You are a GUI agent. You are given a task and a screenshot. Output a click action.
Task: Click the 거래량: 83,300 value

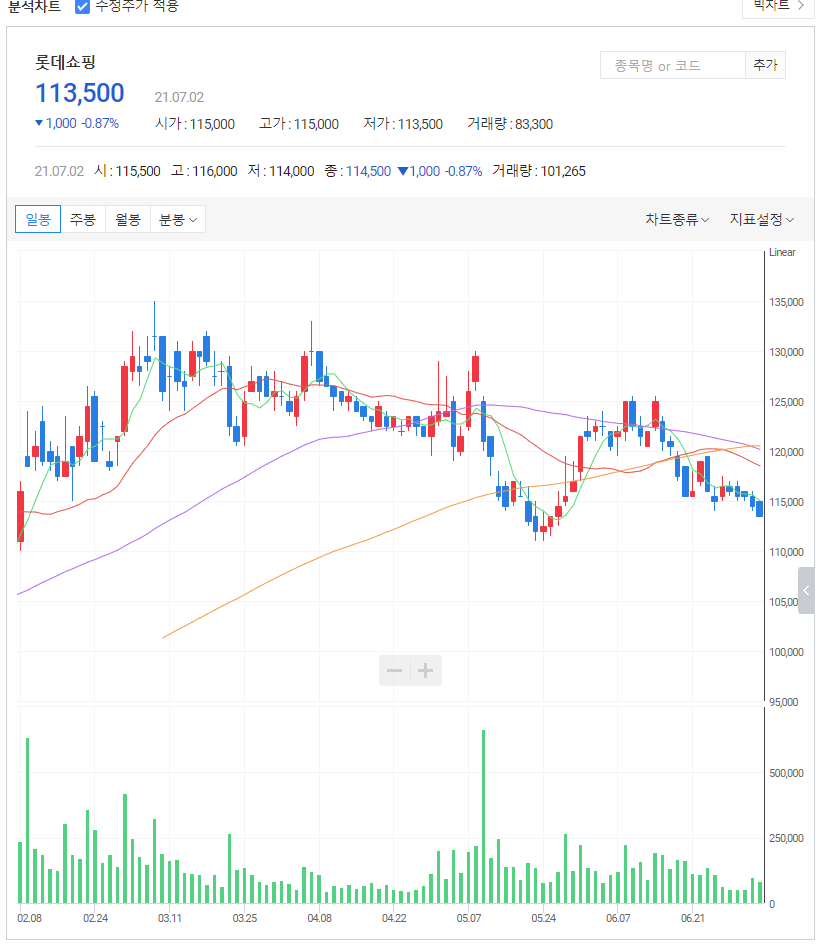tap(510, 124)
